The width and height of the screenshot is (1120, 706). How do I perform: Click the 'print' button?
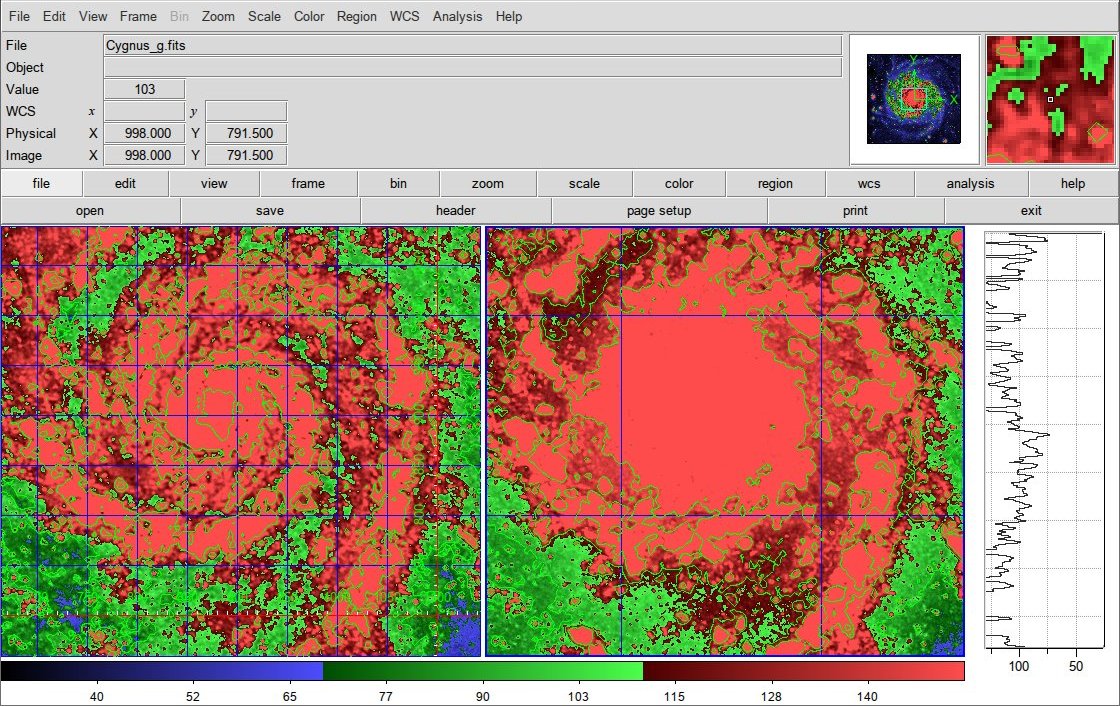(855, 211)
